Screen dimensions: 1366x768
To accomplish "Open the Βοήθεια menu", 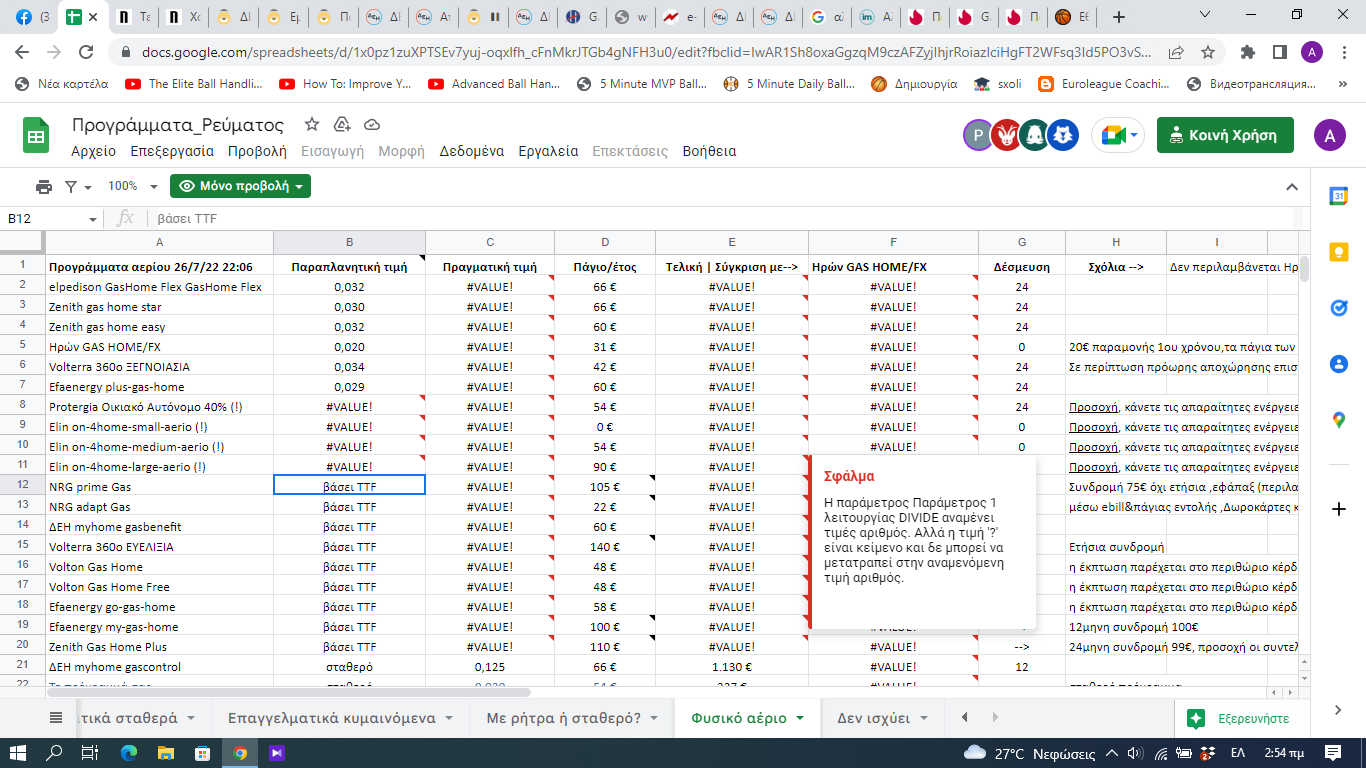I will 709,151.
